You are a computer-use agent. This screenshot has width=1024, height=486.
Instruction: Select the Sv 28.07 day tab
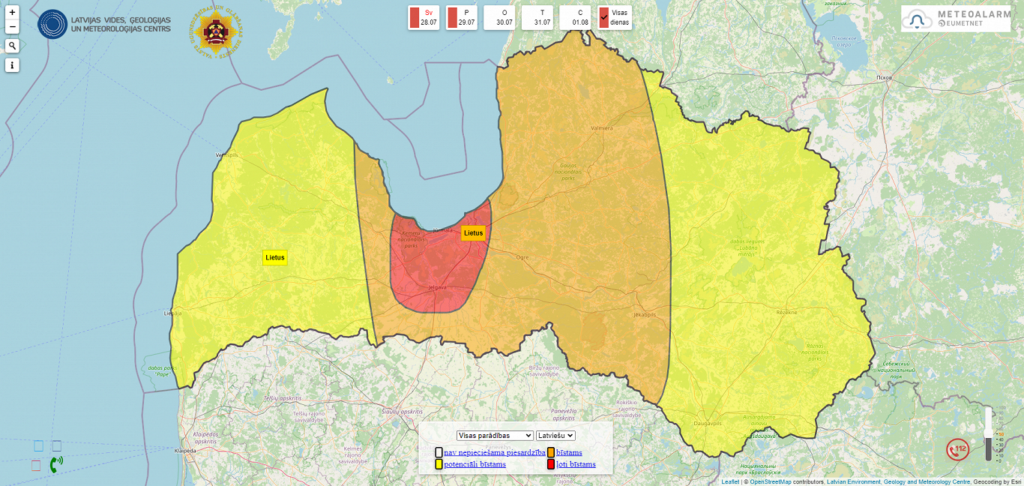[423, 18]
